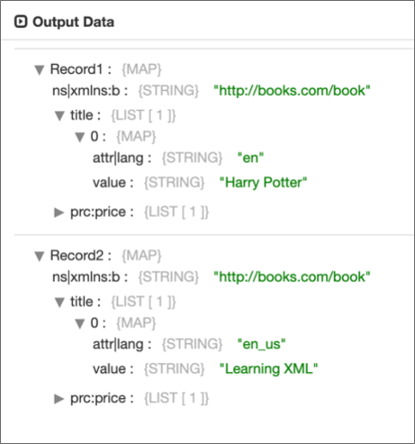Collapse item 0 map under Record1 title

click(80, 137)
